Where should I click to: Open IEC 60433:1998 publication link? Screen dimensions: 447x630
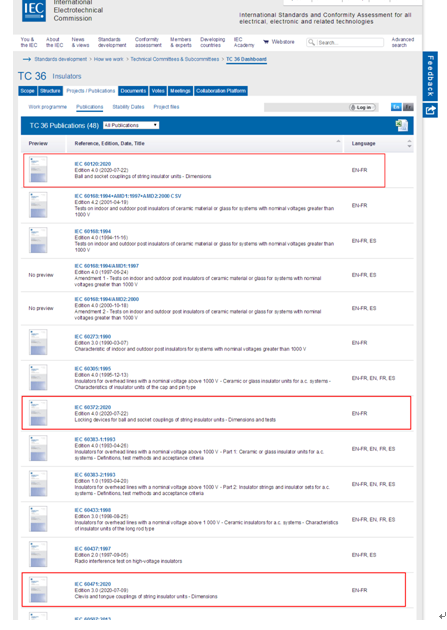point(93,510)
